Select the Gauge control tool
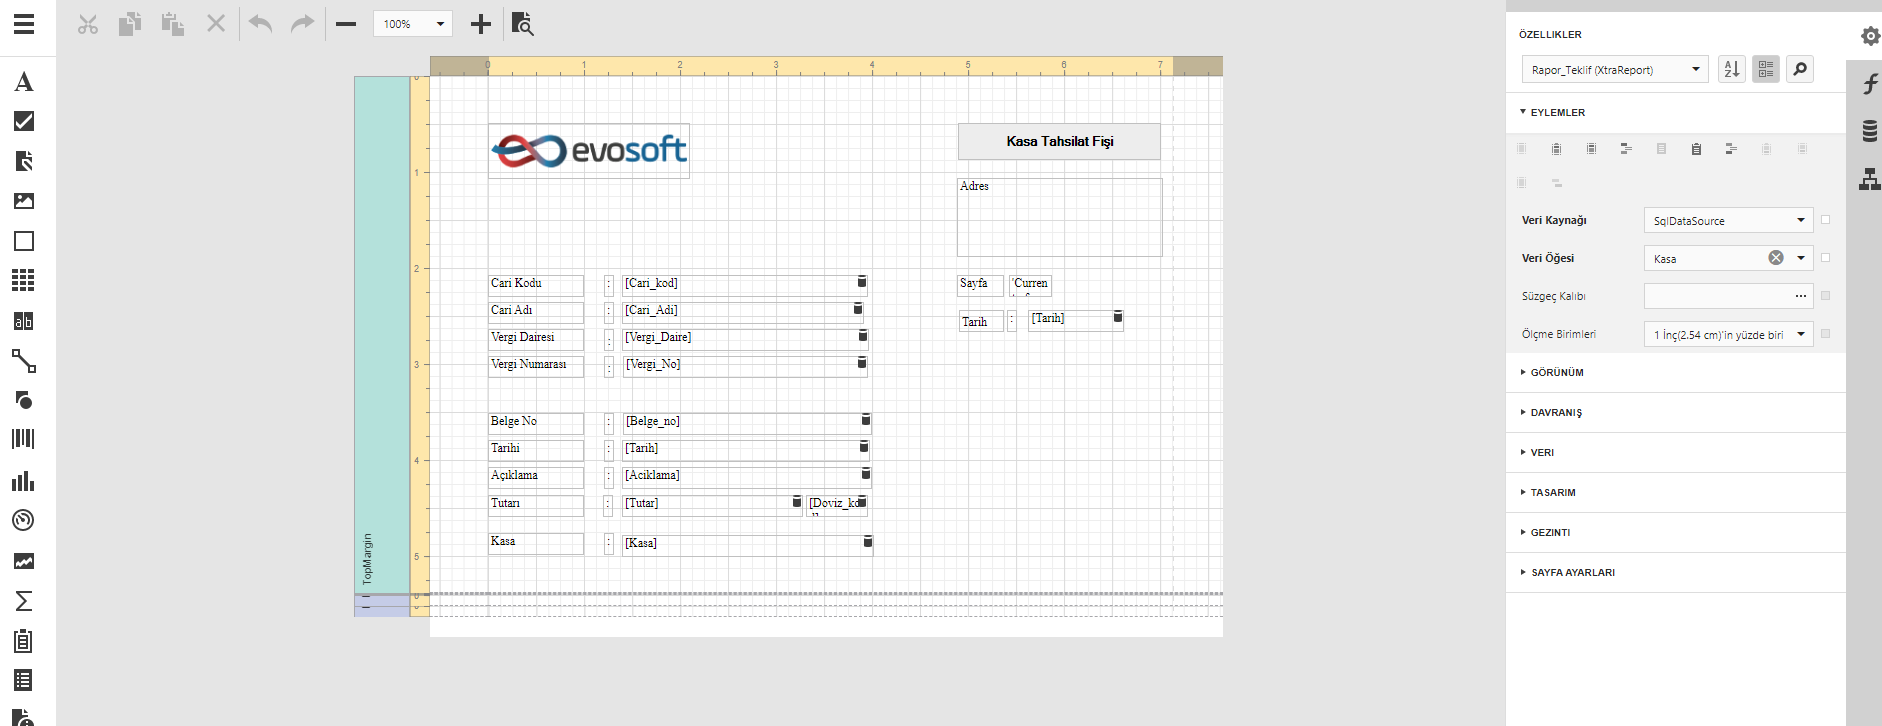 pyautogui.click(x=24, y=520)
